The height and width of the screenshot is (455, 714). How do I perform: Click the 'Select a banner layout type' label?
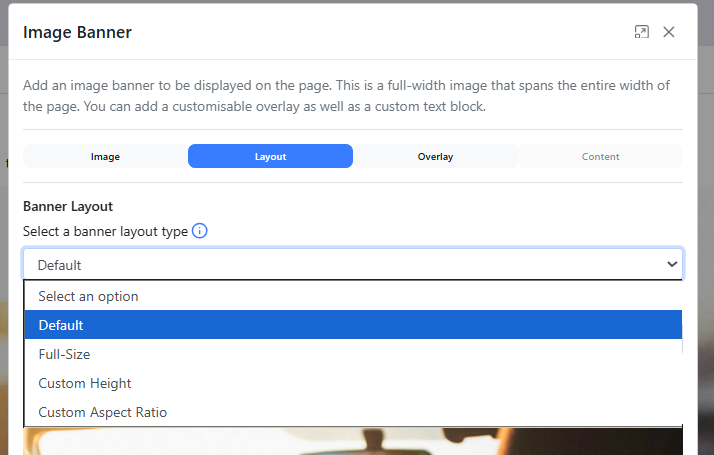(x=105, y=231)
